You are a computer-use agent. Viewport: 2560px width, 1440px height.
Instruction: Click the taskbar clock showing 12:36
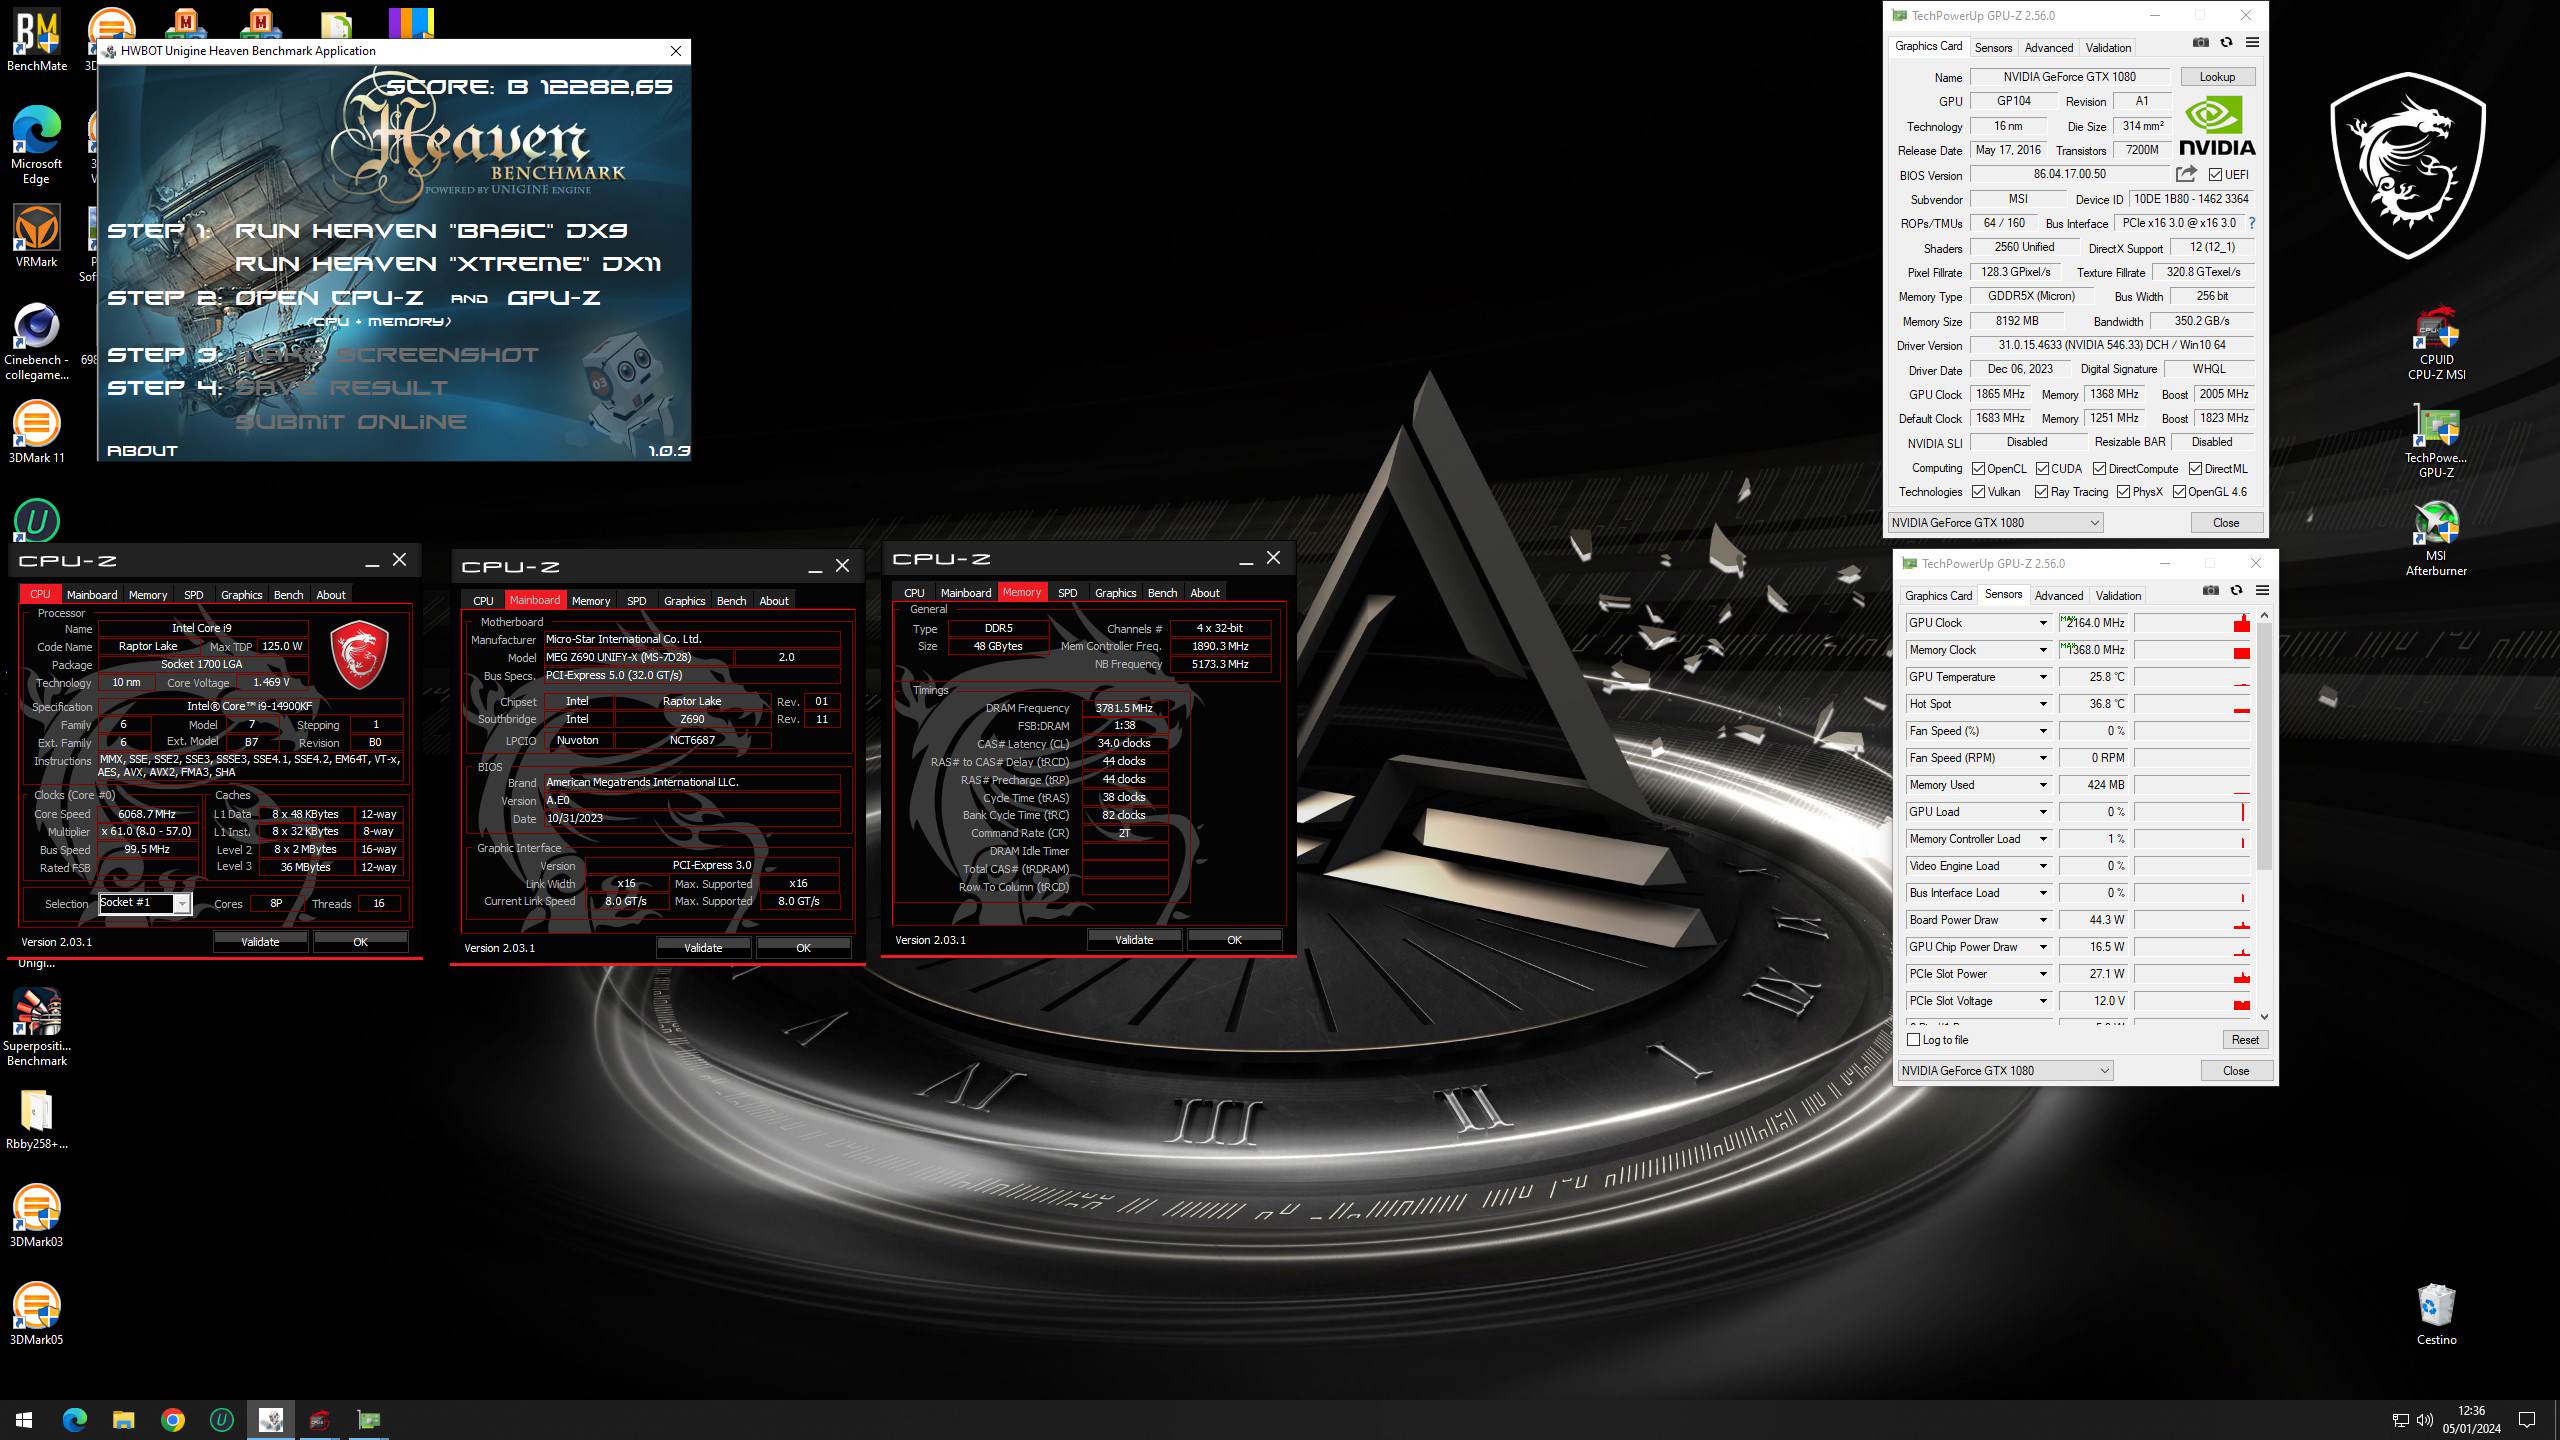[2471, 1420]
